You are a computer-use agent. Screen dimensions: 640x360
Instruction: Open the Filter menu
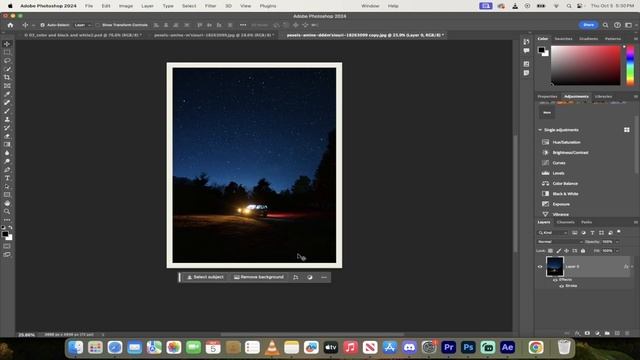click(x=210, y=6)
